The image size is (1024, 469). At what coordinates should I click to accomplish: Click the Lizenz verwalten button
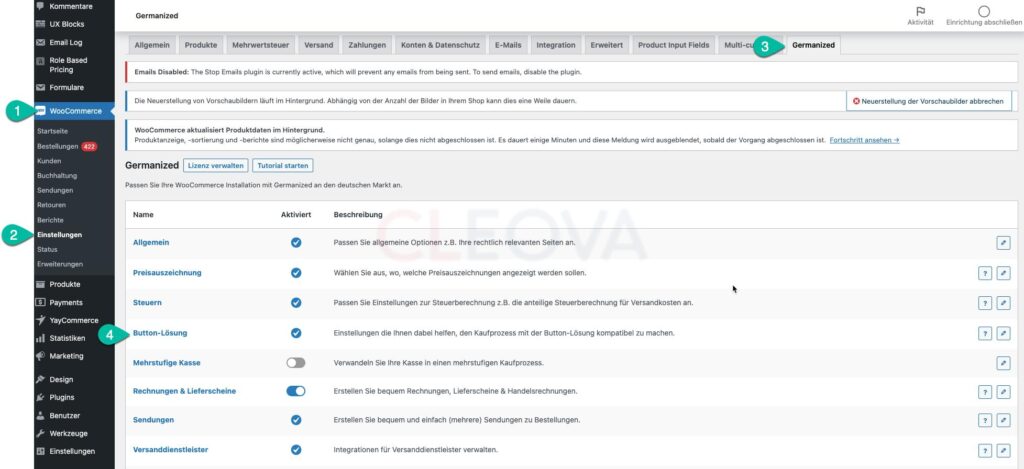216,166
